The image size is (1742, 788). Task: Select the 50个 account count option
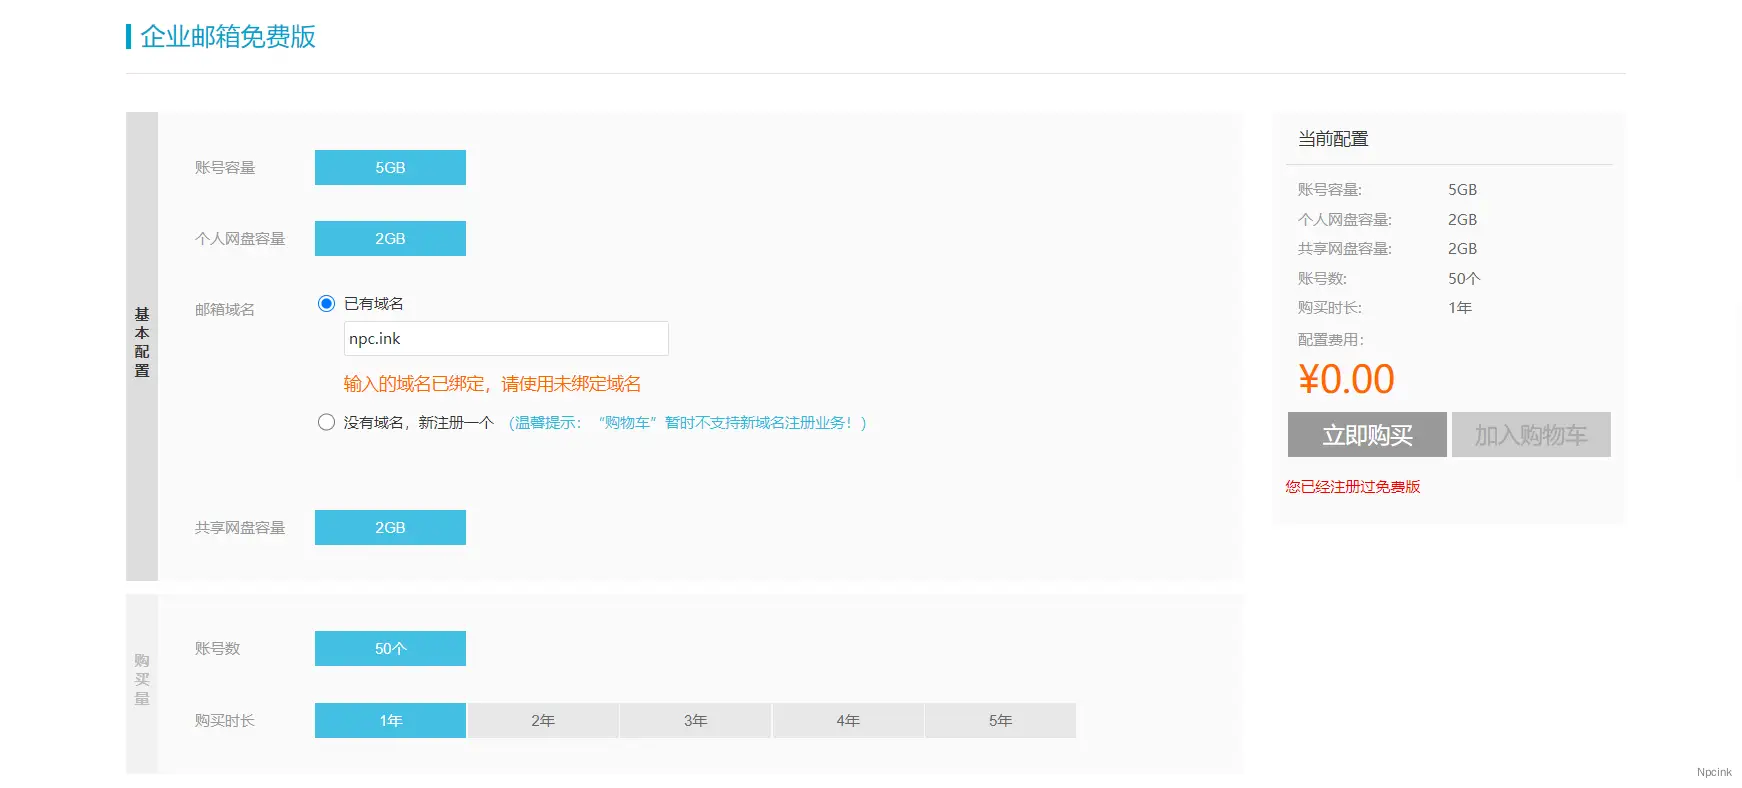click(x=390, y=649)
